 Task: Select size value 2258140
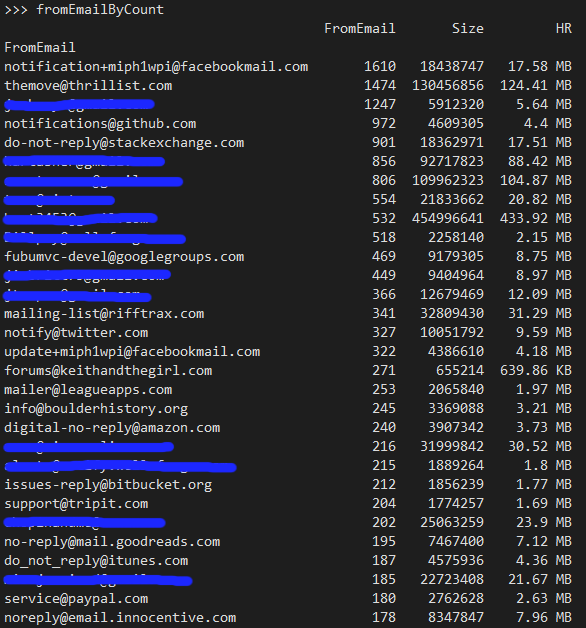click(456, 238)
